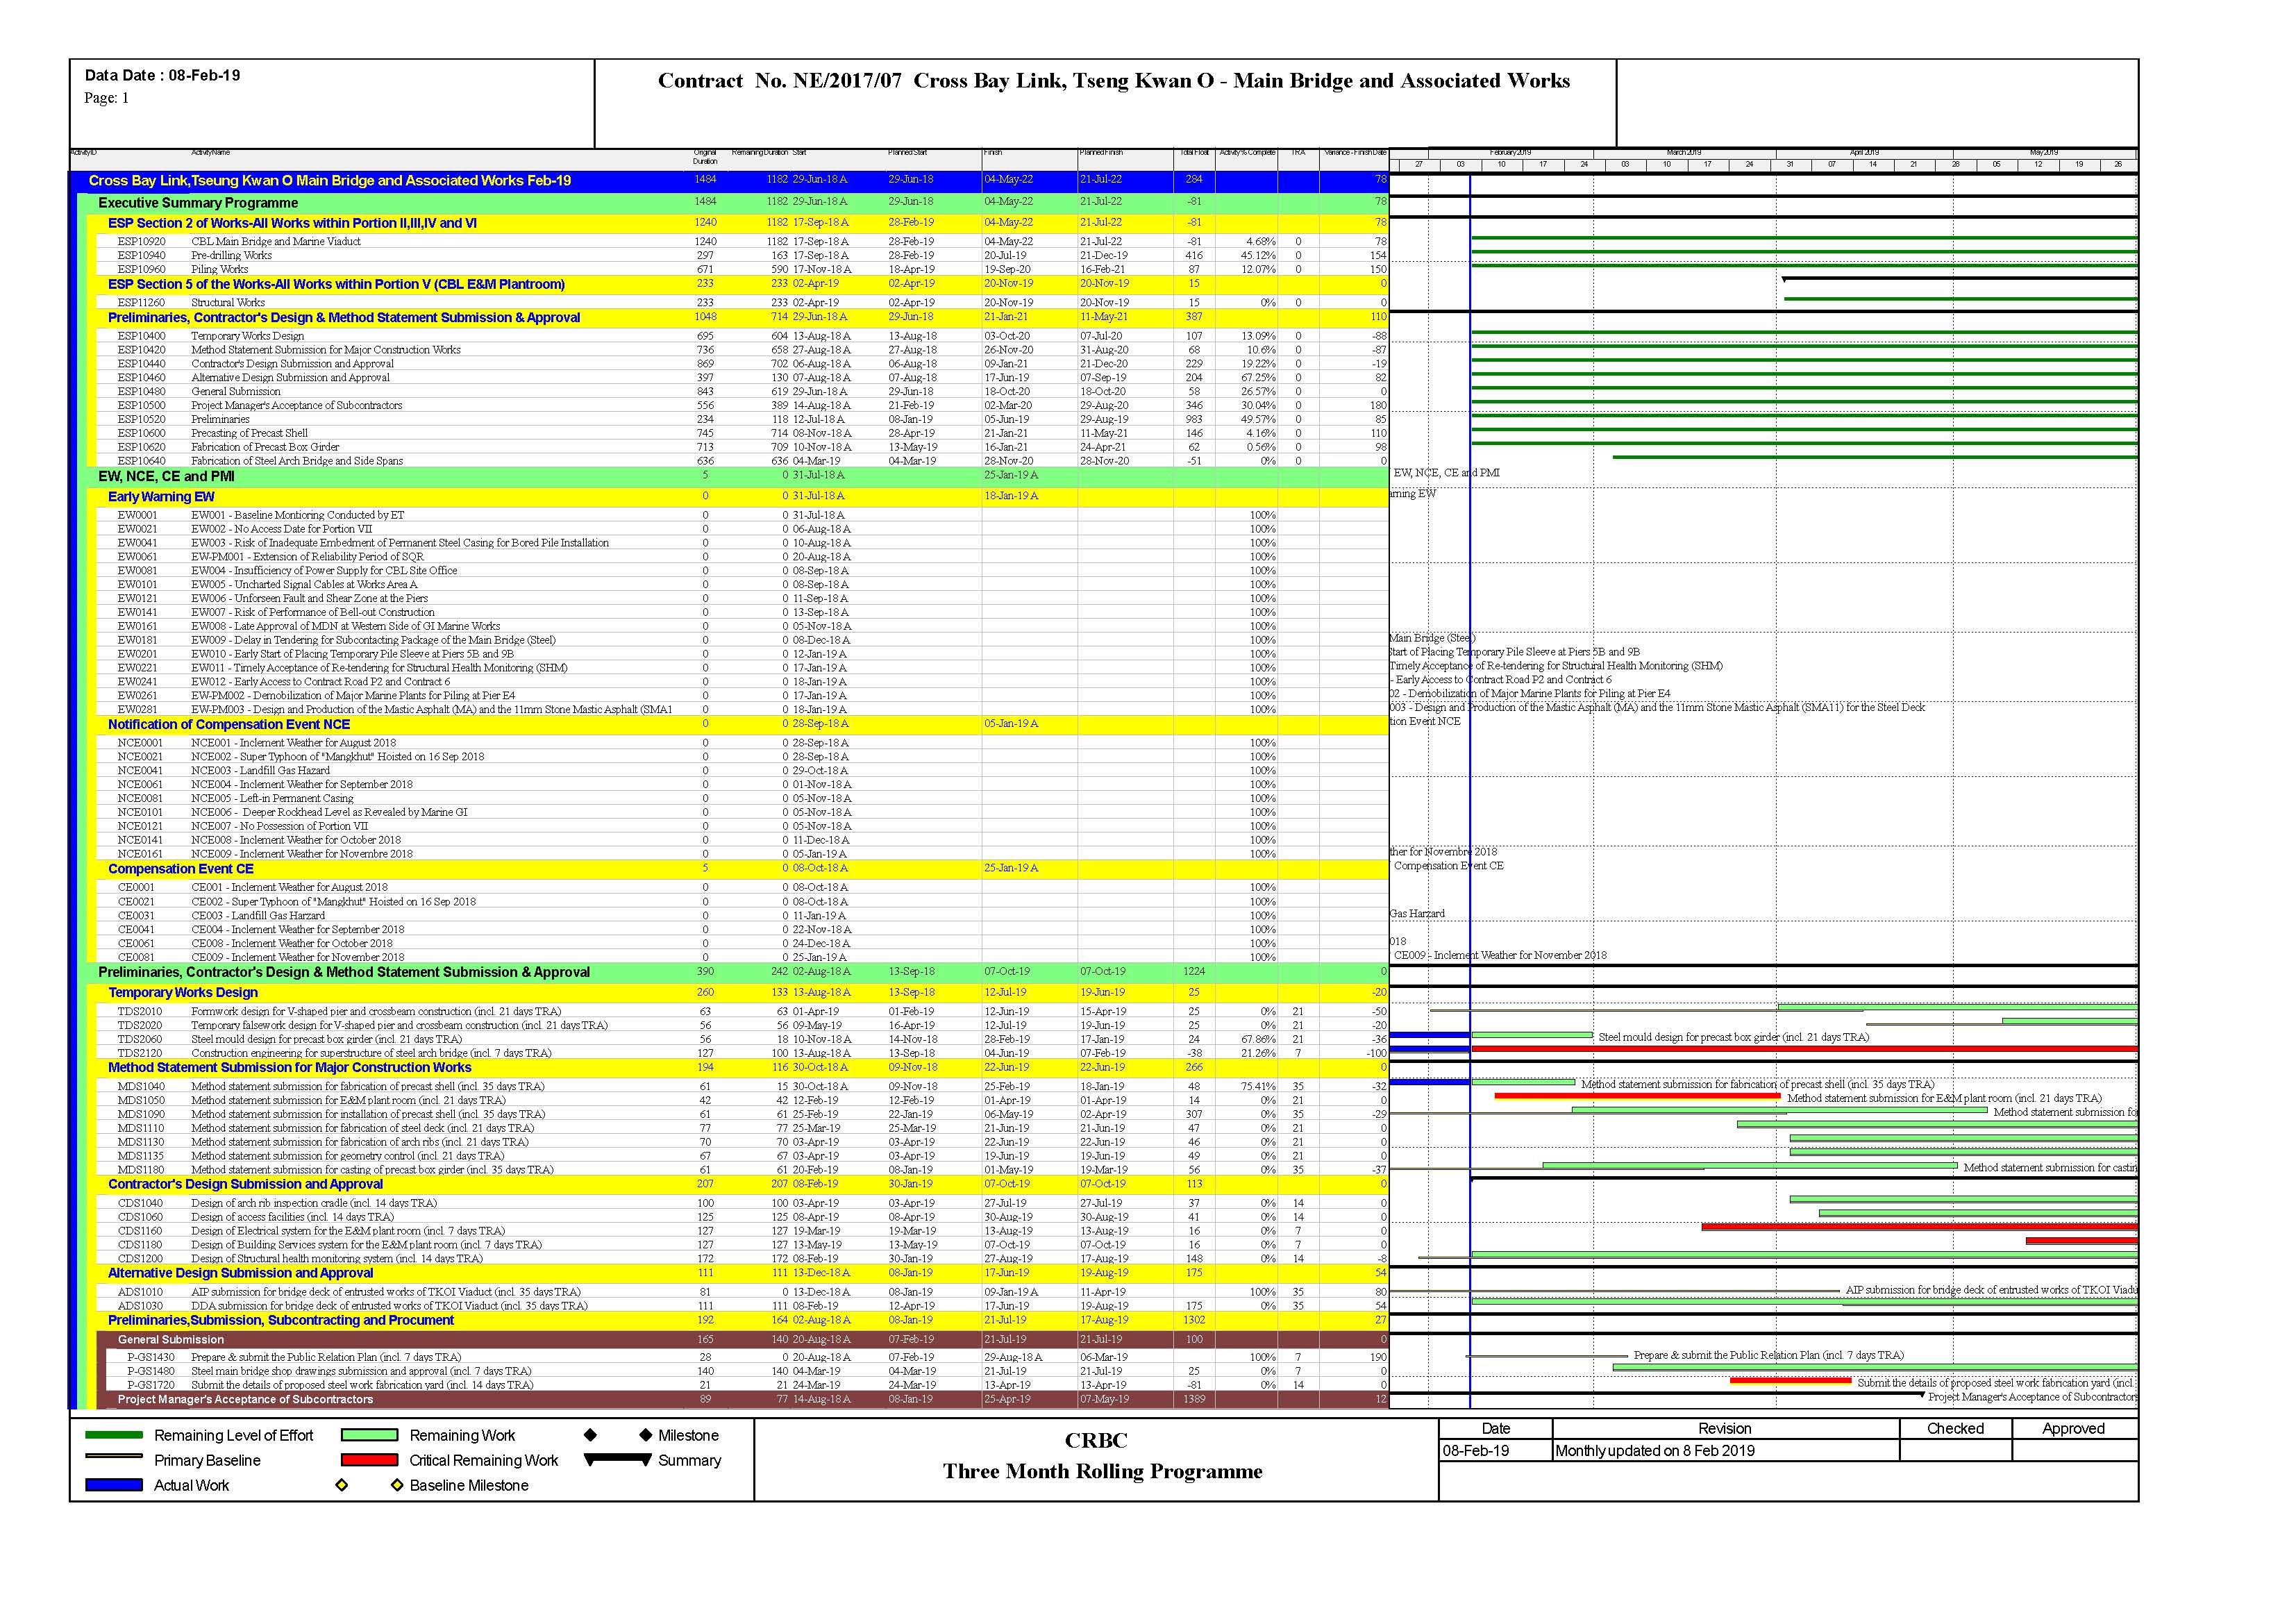Image resolution: width=2296 pixels, height=1624 pixels.
Task: Click activity ID EW0181
Action: 137,641
